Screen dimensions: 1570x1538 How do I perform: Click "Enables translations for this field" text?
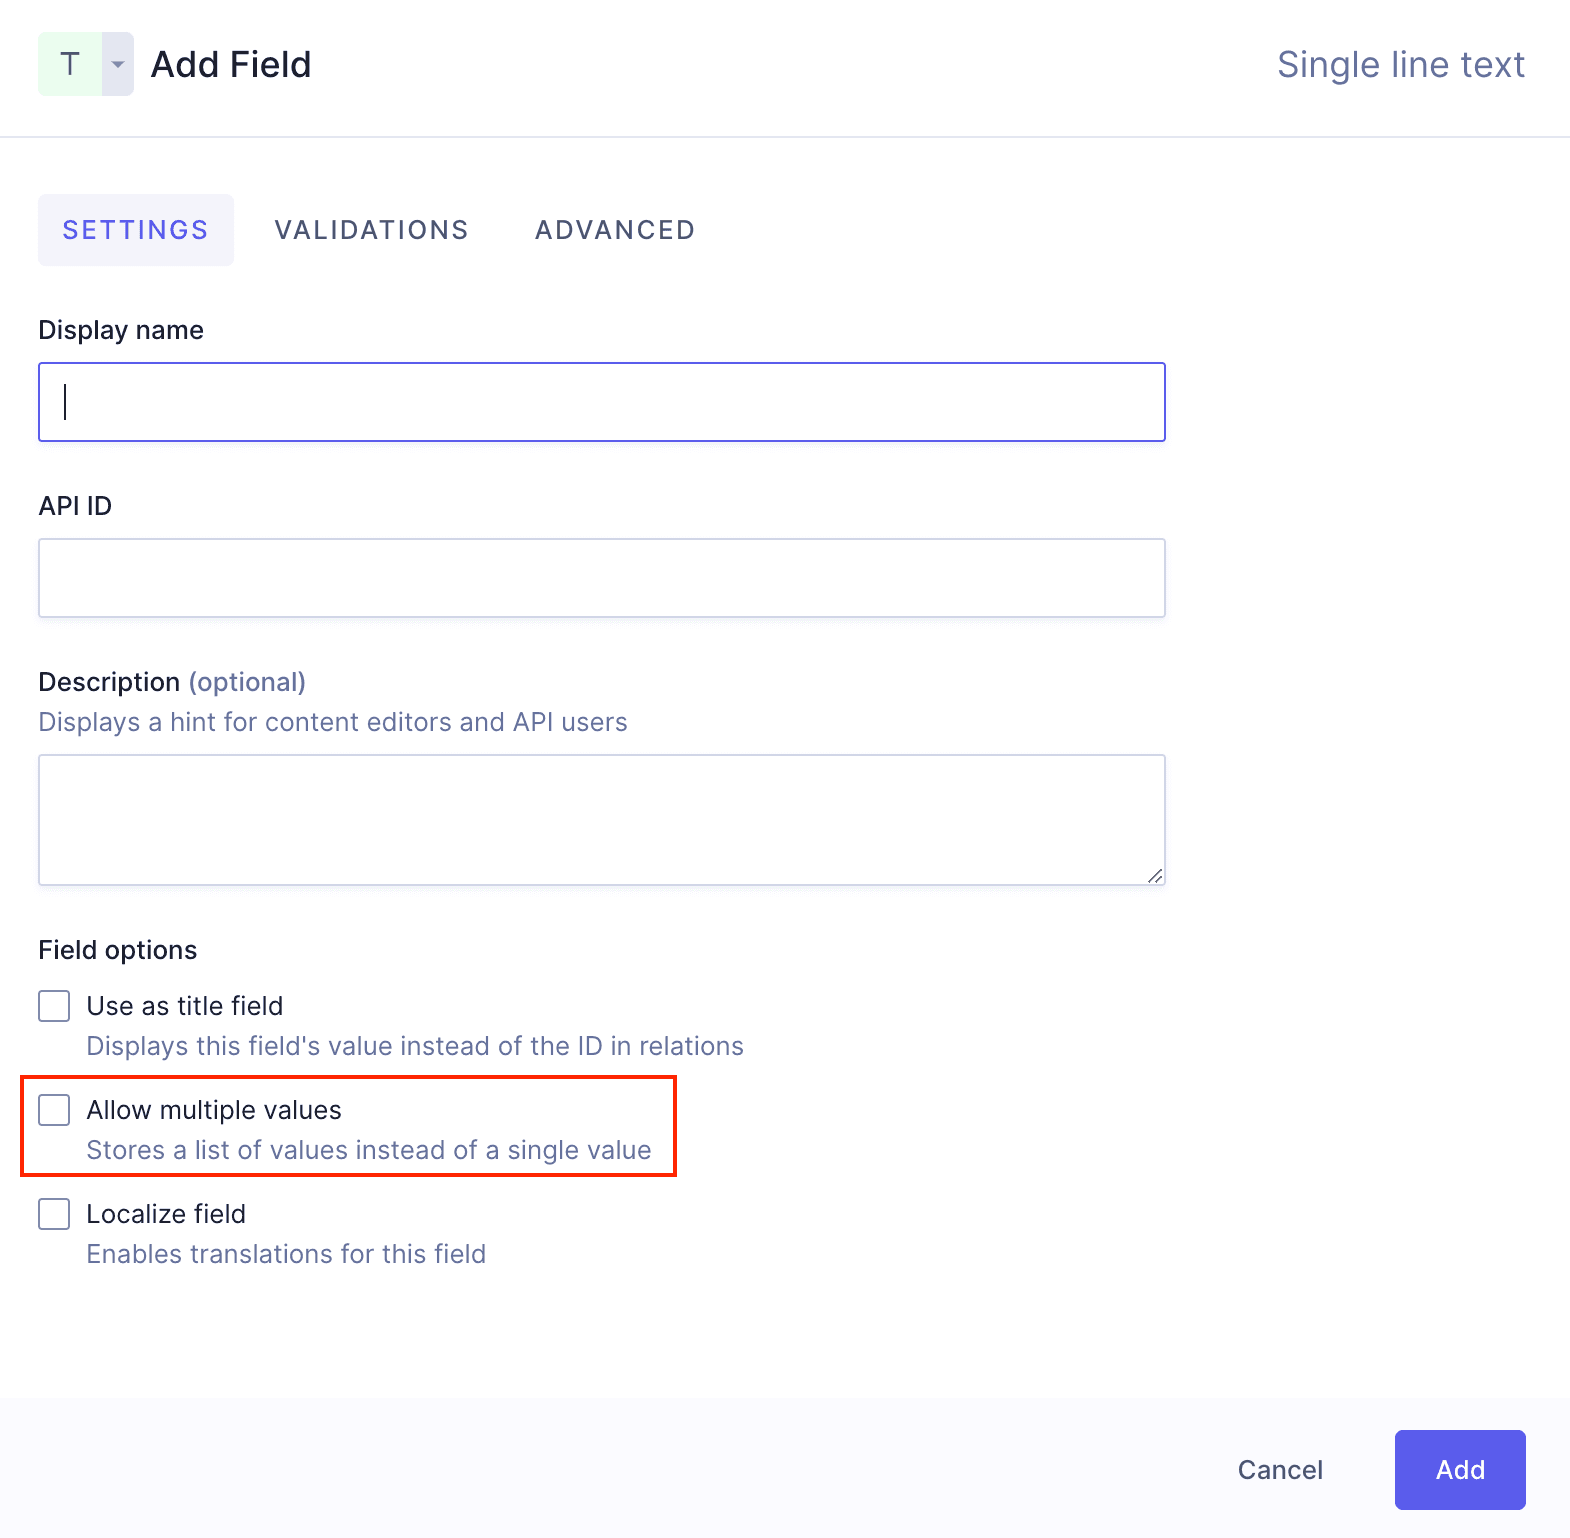285,1253
